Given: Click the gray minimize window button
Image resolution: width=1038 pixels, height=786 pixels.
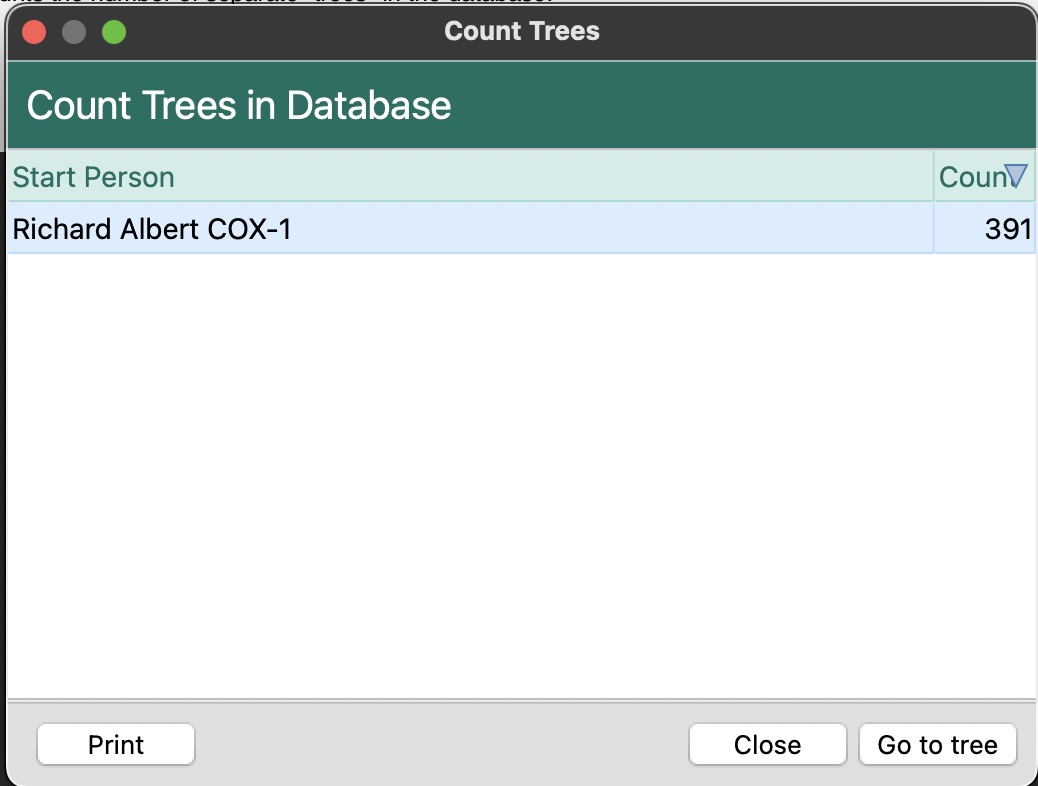Looking at the screenshot, I should [x=74, y=32].
